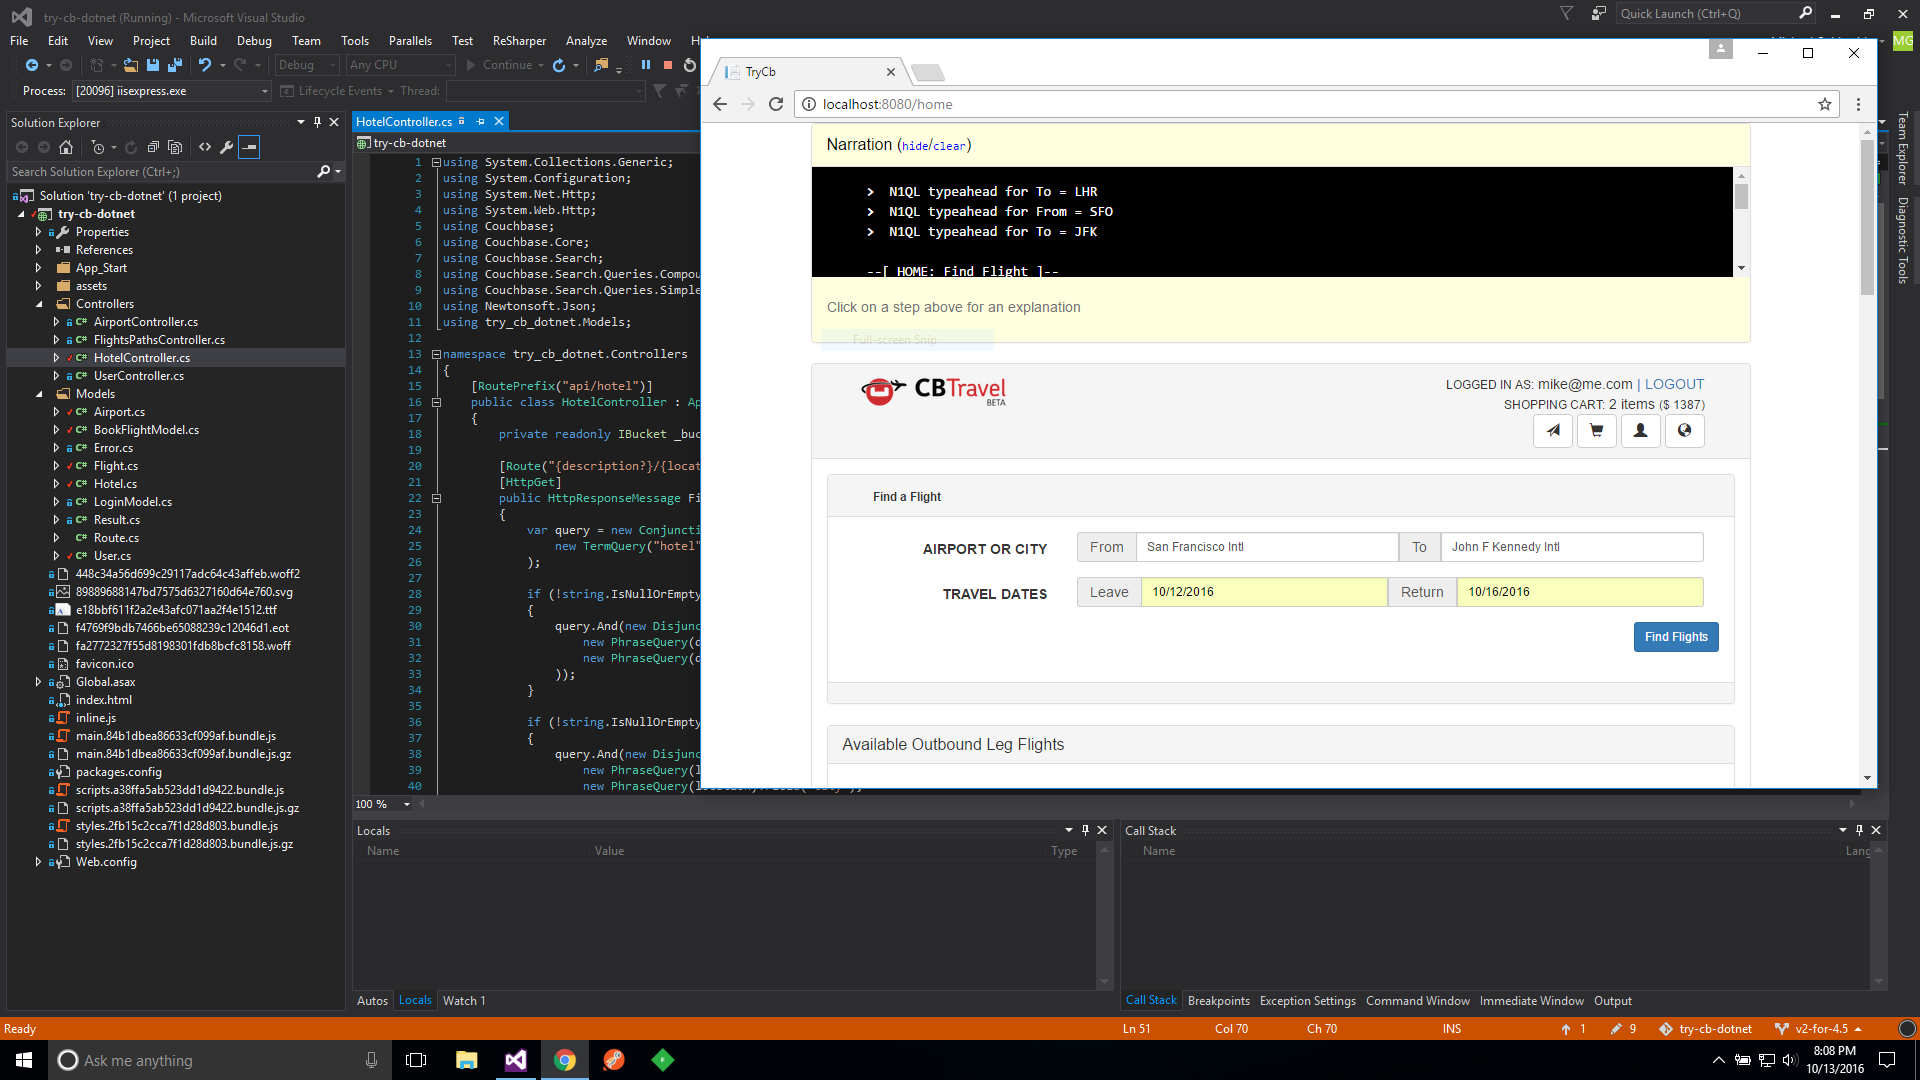
Task: Click the user profile icon in CBTravel
Action: 1641,431
